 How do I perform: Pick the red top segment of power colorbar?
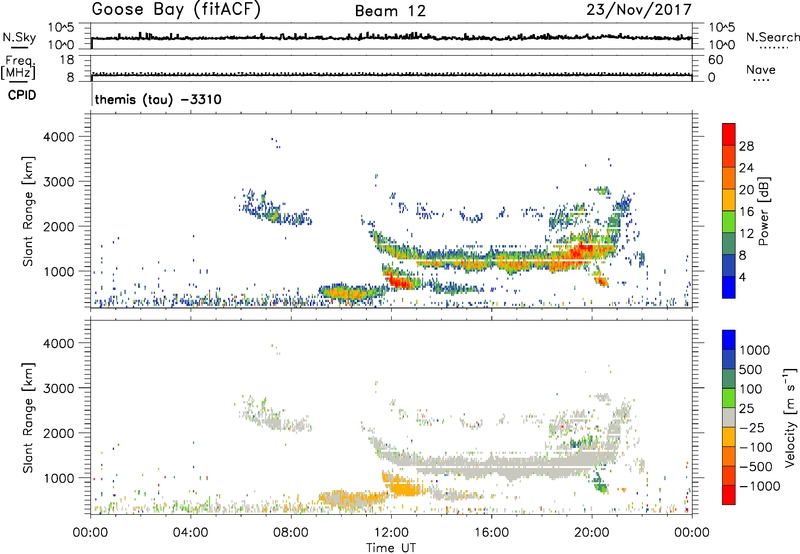point(729,134)
